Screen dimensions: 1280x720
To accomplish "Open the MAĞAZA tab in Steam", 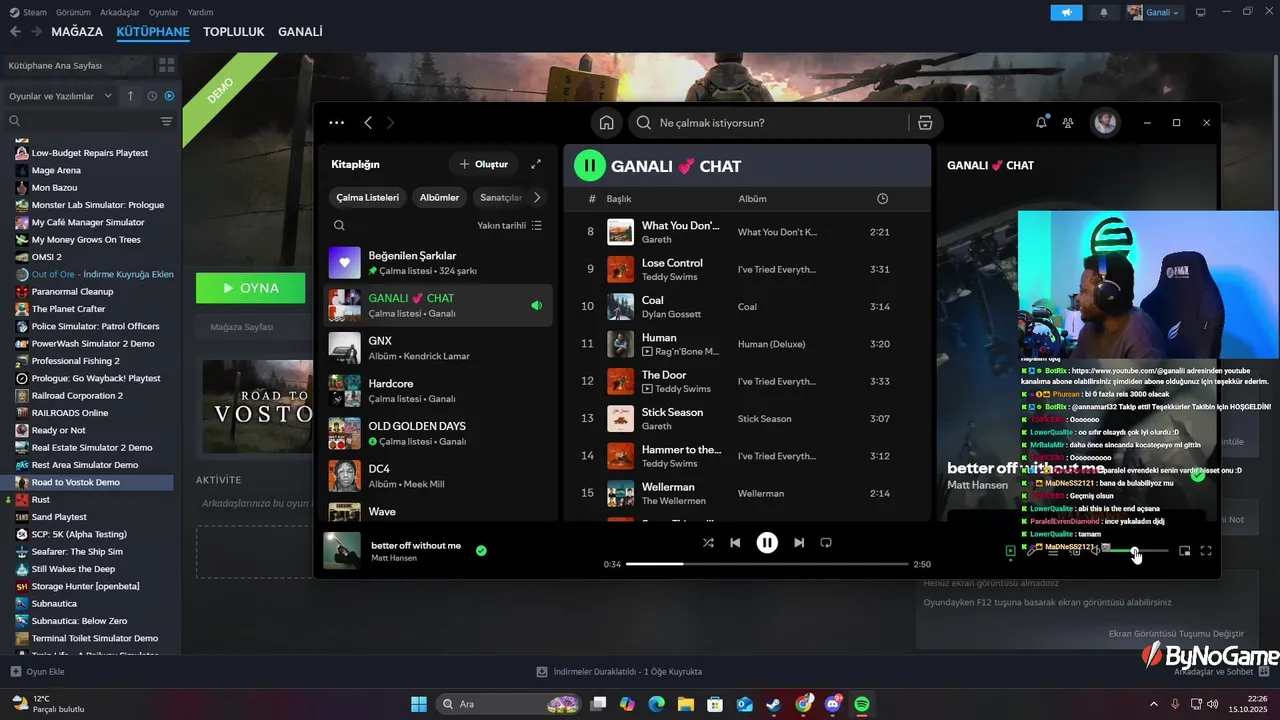I will coord(77,32).
